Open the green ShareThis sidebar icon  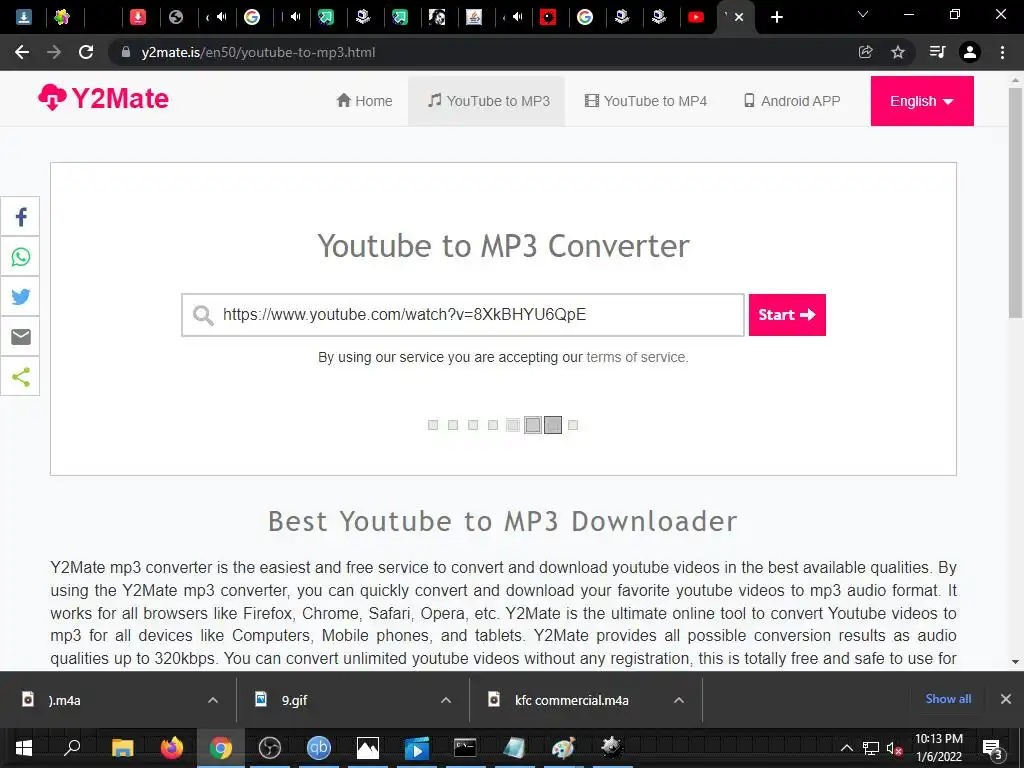[21, 376]
